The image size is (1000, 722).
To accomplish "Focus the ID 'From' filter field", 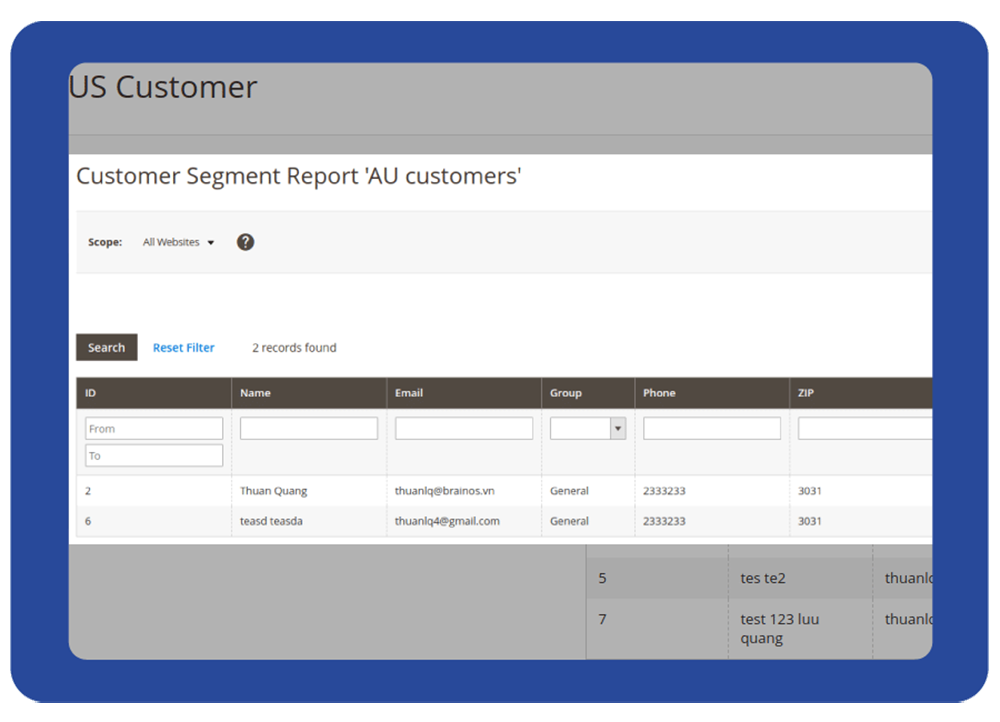I will pos(154,429).
